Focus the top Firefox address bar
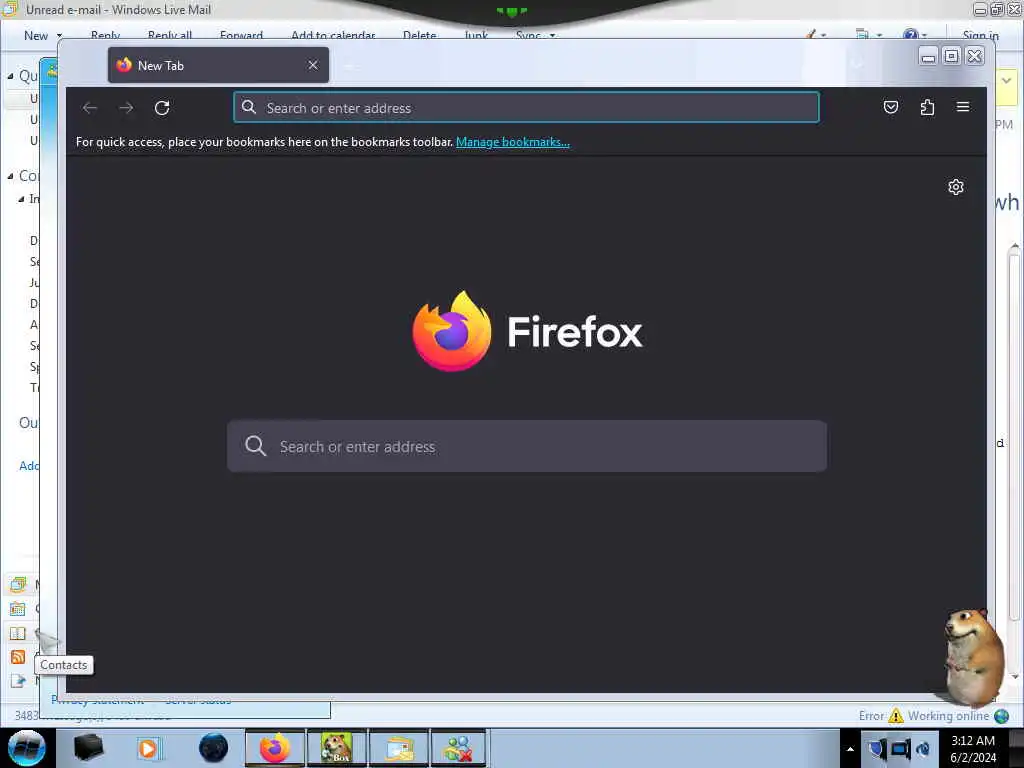Image resolution: width=1024 pixels, height=768 pixels. pos(526,108)
